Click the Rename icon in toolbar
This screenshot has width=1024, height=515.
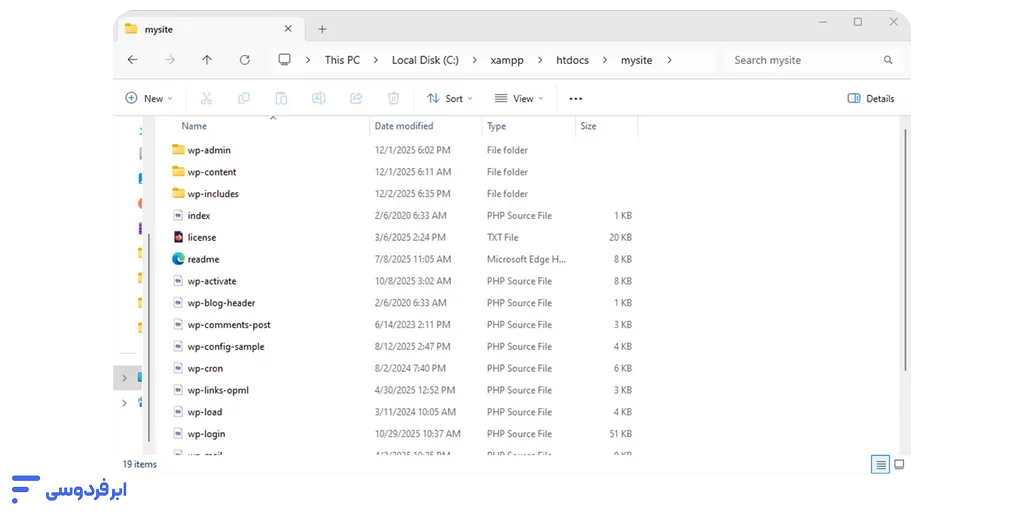pyautogui.click(x=319, y=99)
